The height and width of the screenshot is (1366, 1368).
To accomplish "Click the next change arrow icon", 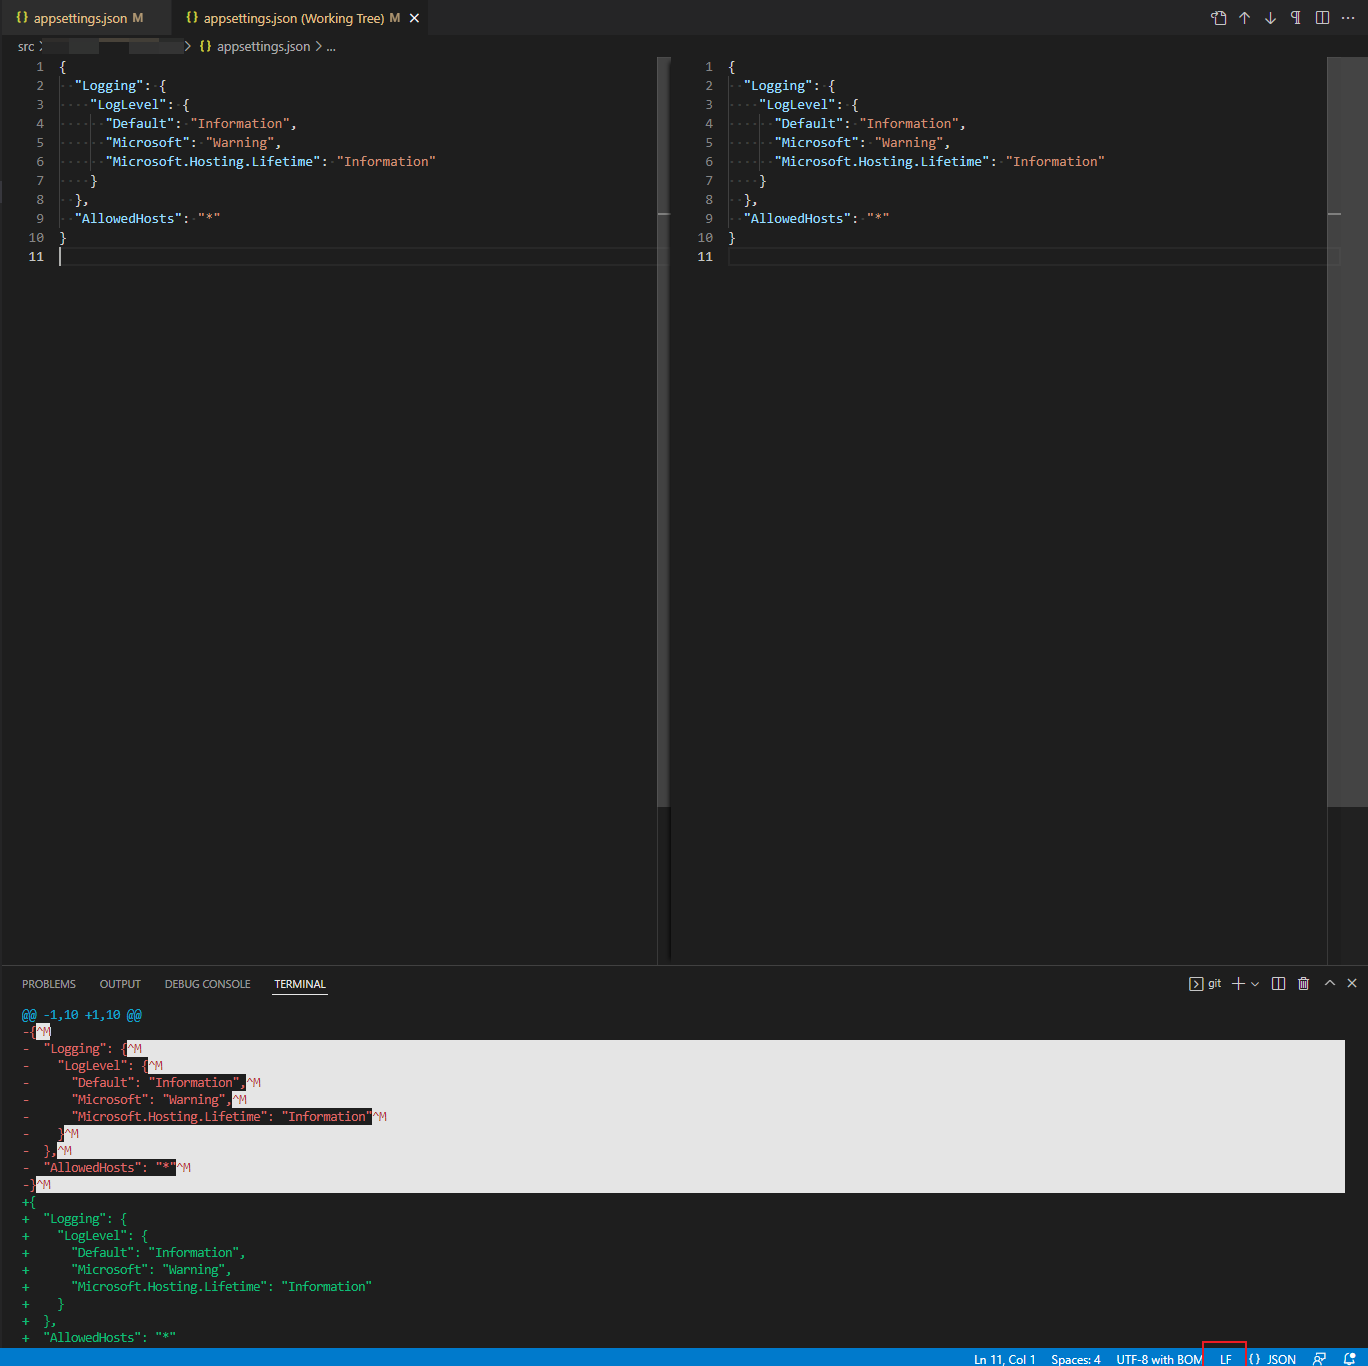I will click(1270, 17).
